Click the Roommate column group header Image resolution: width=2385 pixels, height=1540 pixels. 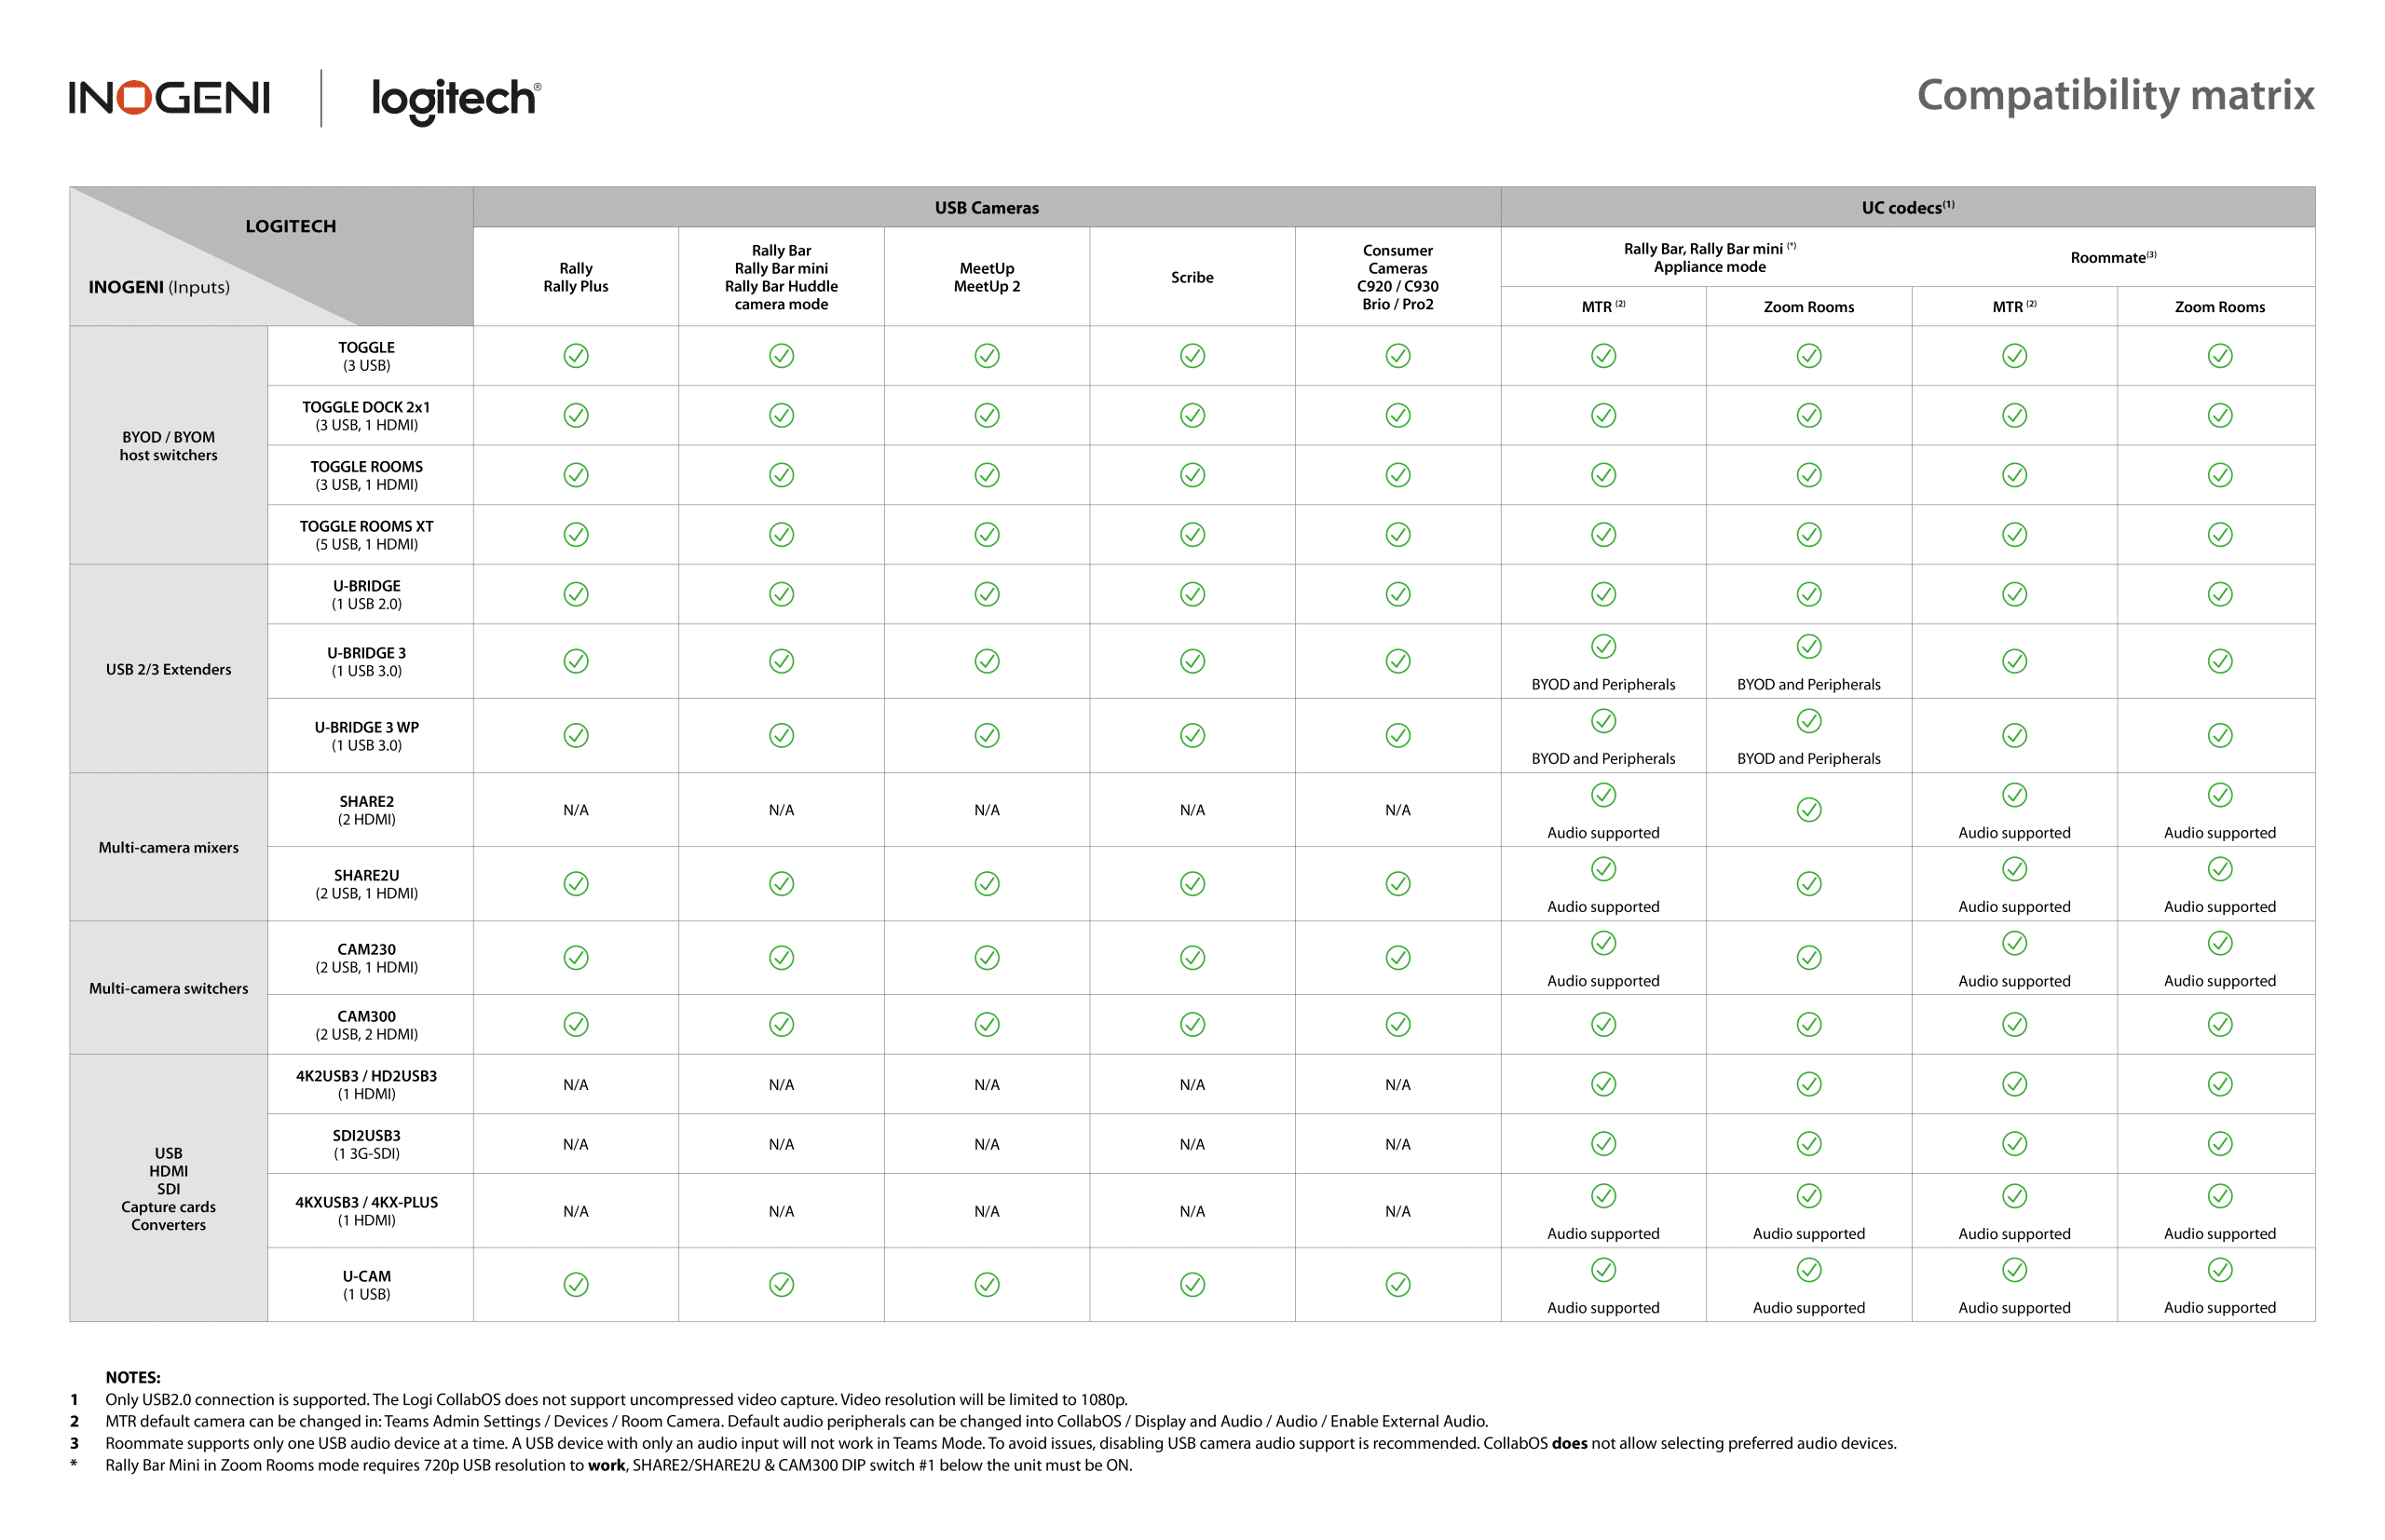[2113, 257]
